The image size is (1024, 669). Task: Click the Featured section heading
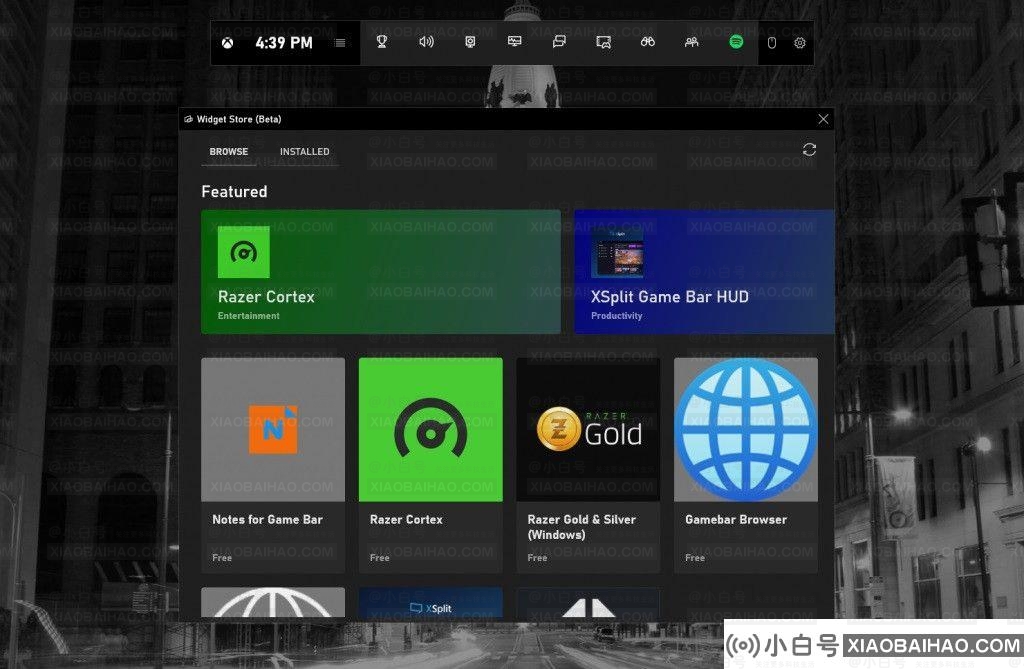[234, 191]
